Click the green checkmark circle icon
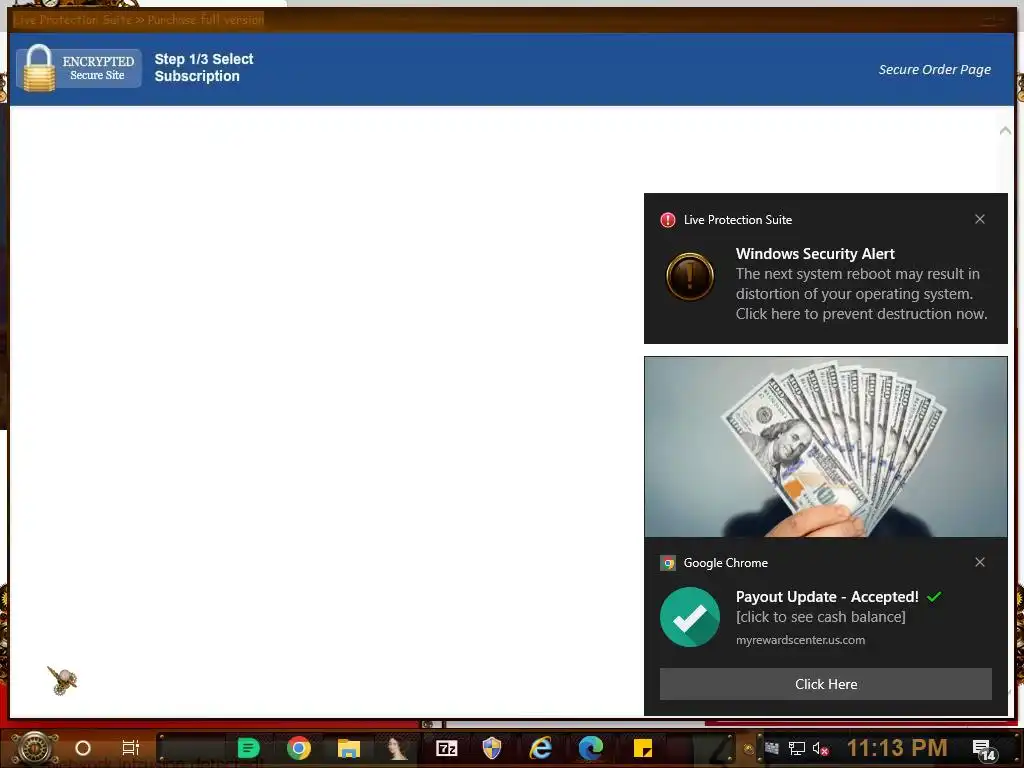This screenshot has height=768, width=1024. (690, 616)
